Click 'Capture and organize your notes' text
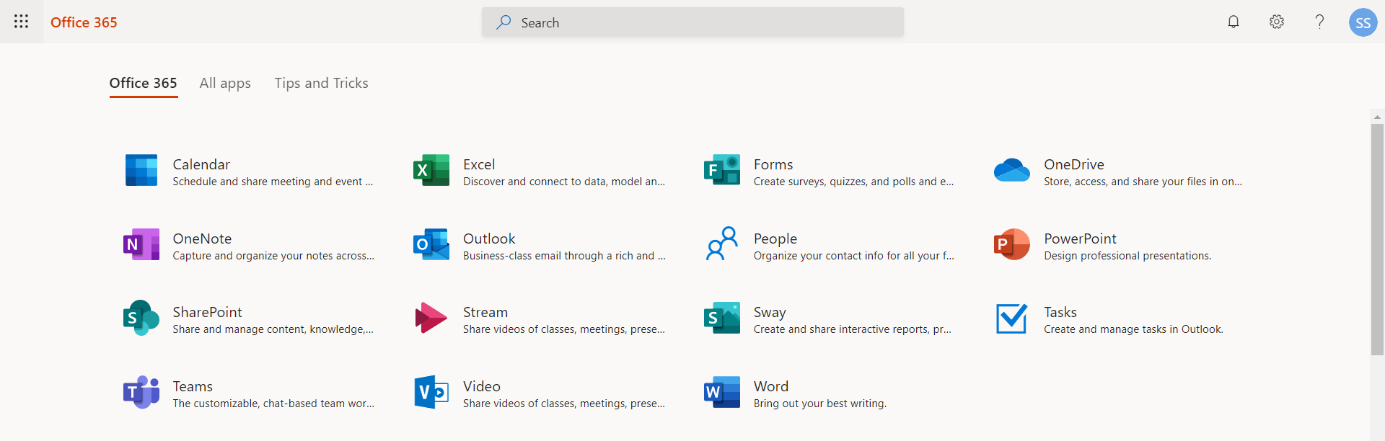 tap(252, 256)
